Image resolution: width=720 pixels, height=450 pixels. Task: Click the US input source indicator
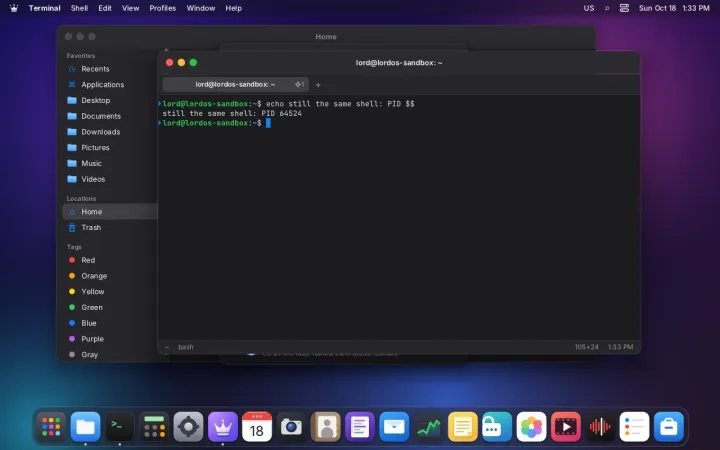589,8
